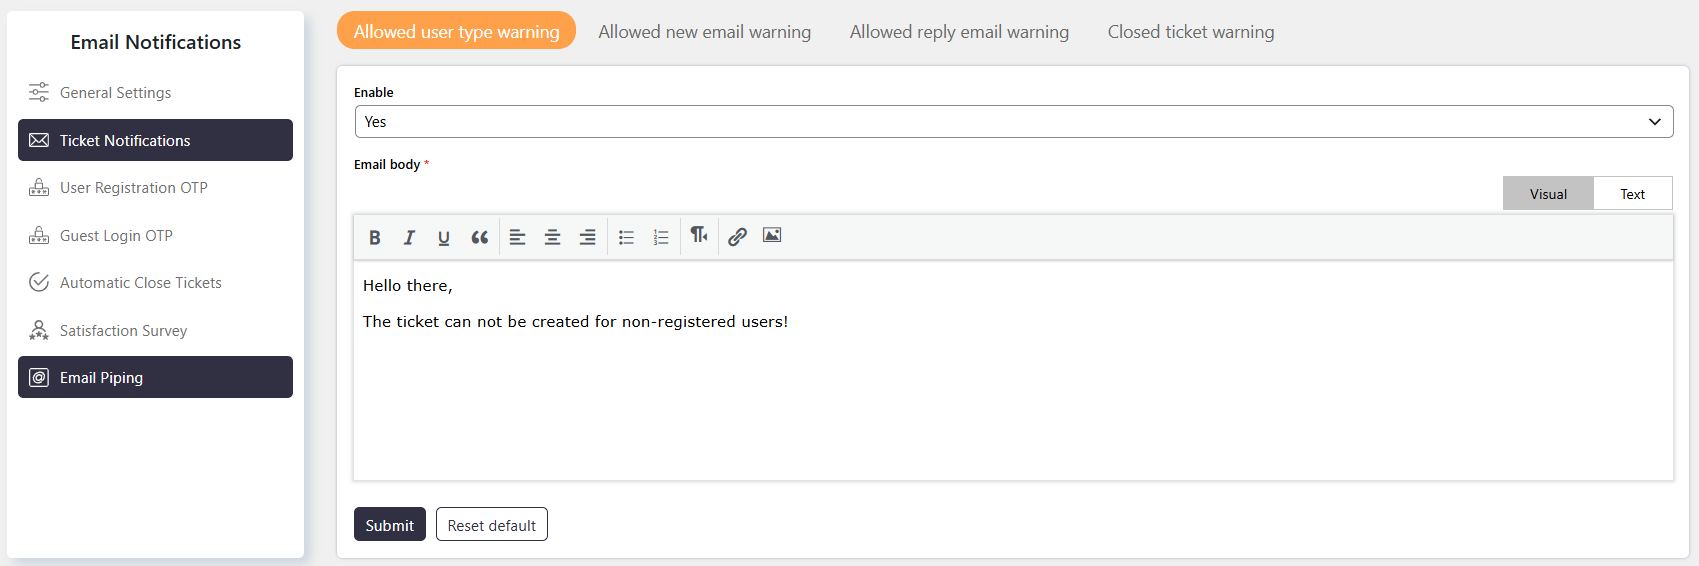Insert a bulleted list
The height and width of the screenshot is (566, 1699).
point(626,237)
